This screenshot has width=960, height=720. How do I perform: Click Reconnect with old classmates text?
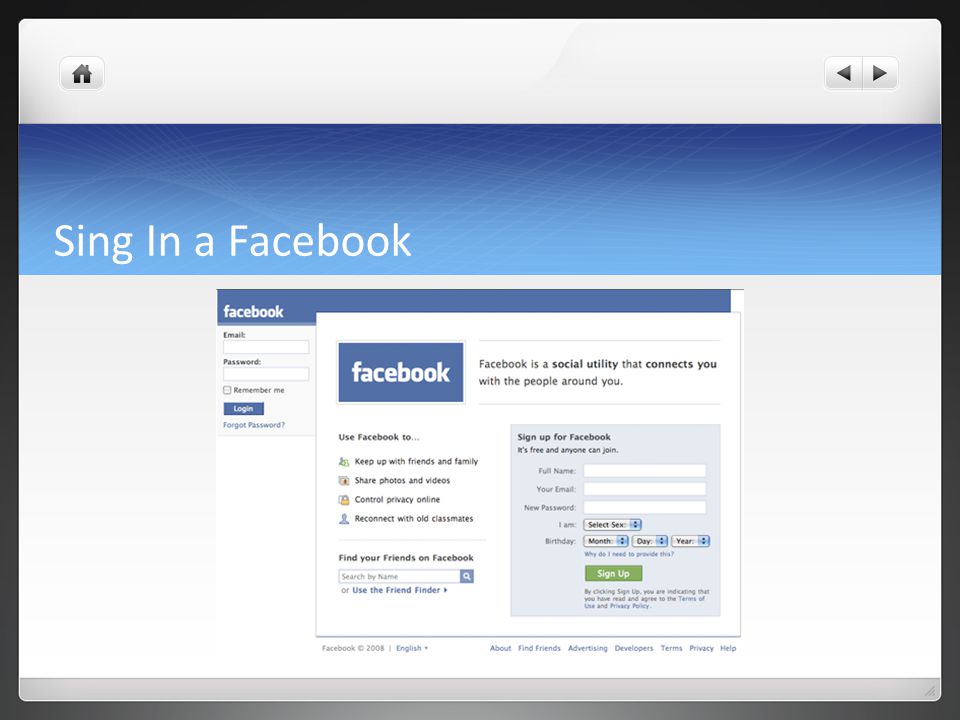[x=414, y=519]
